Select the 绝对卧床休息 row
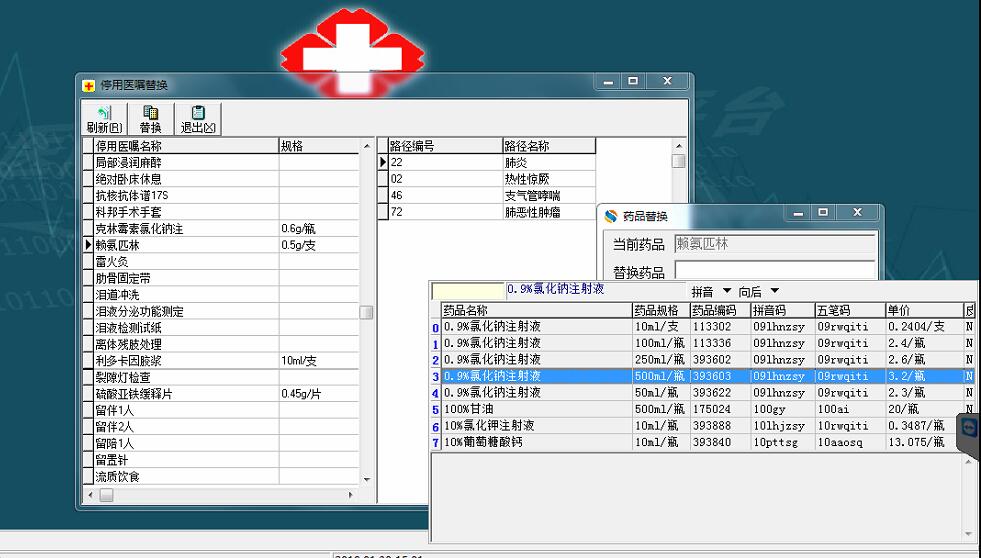 point(221,179)
